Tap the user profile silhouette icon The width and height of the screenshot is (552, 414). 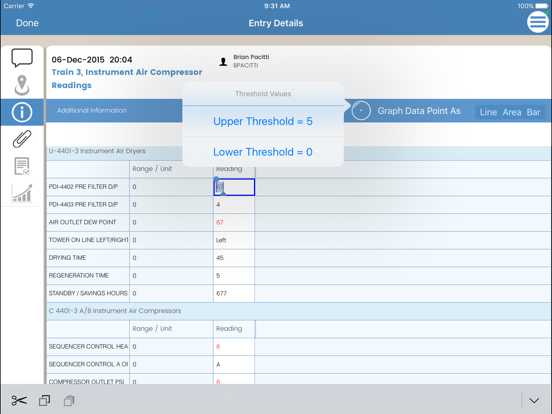point(223,62)
